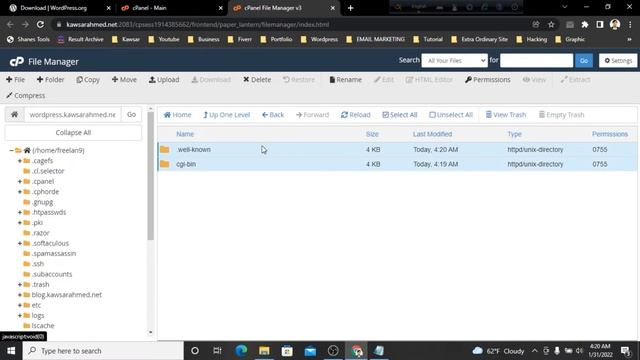Click the home icon beside the path field
The image size is (640, 360).
coord(14,115)
